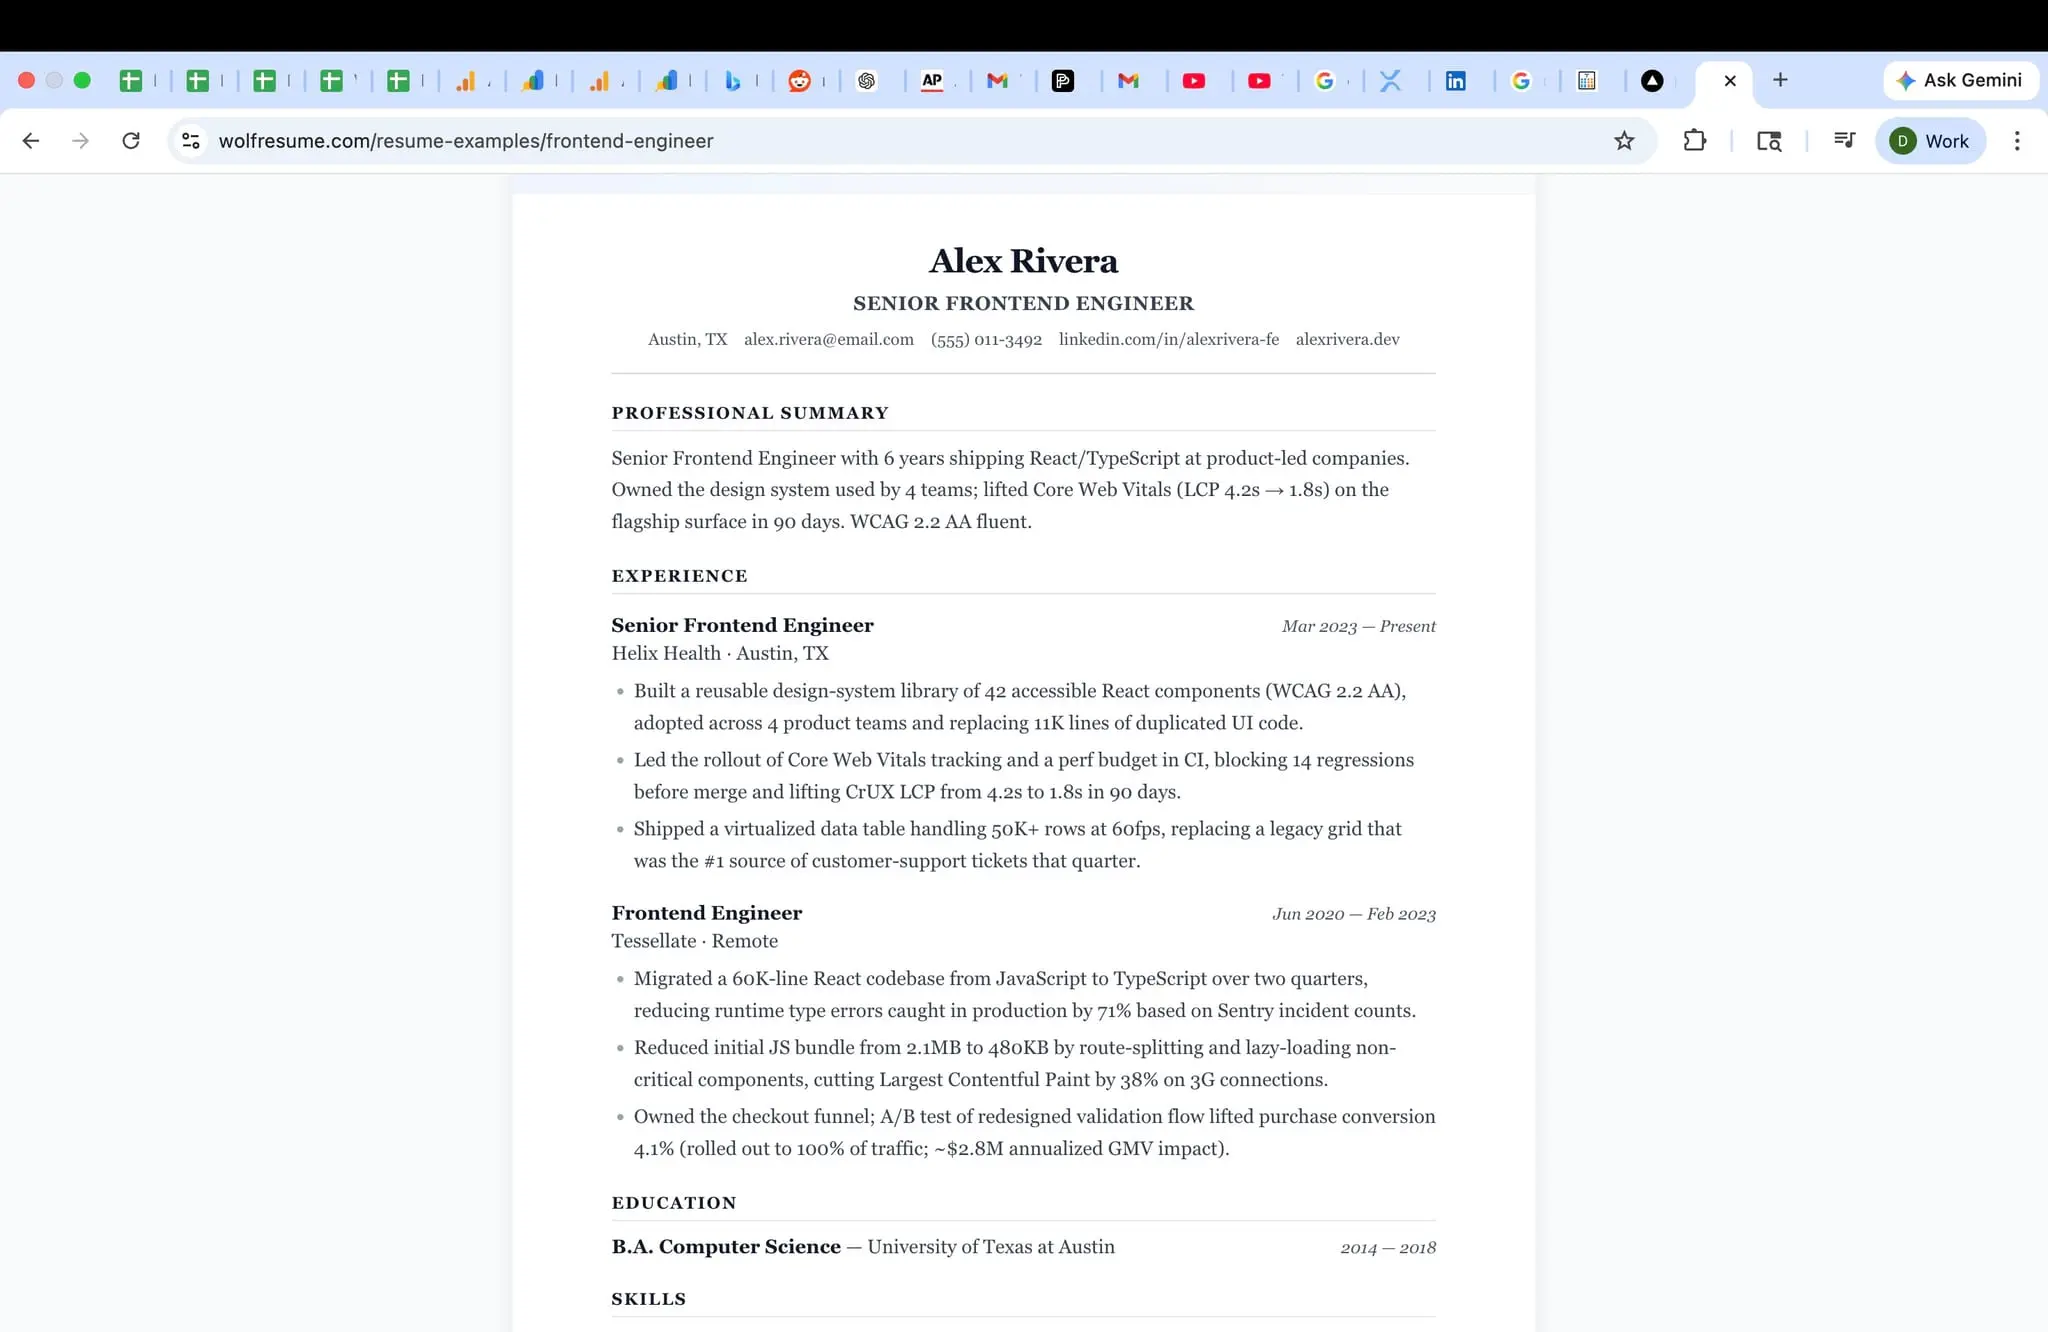The image size is (2048, 1332).
Task: Switch to the calculator grid icon tab
Action: [1587, 81]
